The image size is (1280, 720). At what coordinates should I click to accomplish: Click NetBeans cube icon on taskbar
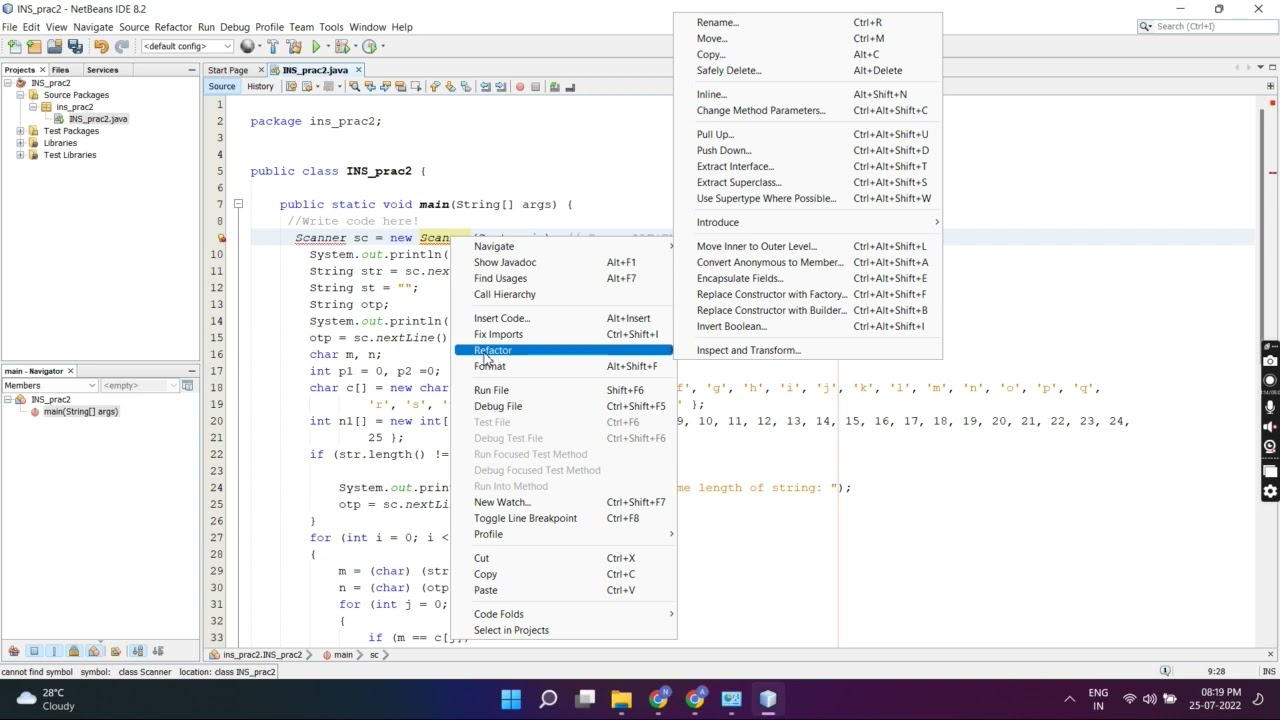768,699
